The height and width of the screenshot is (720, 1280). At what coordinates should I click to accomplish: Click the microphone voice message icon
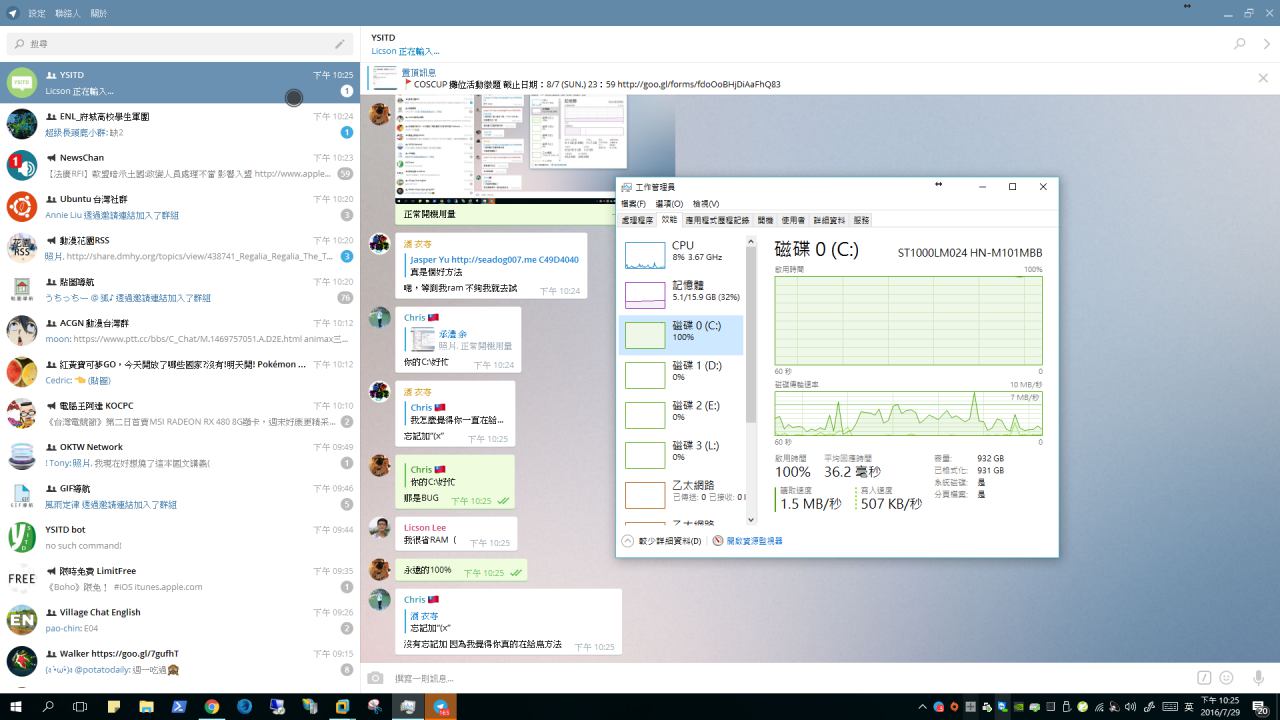(x=1258, y=678)
